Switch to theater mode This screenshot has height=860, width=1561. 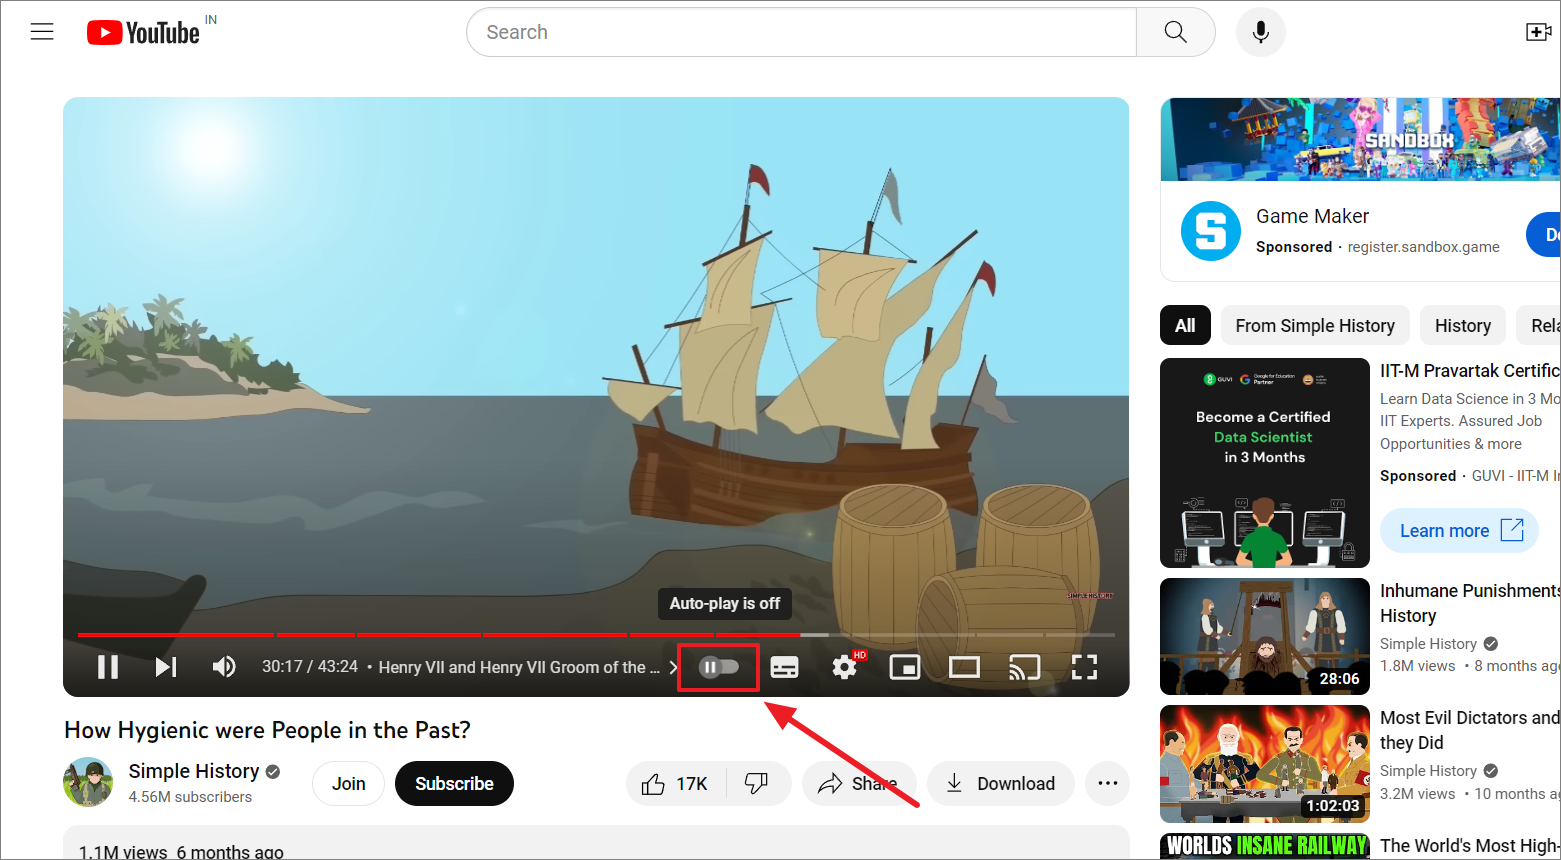pyautogui.click(x=964, y=667)
